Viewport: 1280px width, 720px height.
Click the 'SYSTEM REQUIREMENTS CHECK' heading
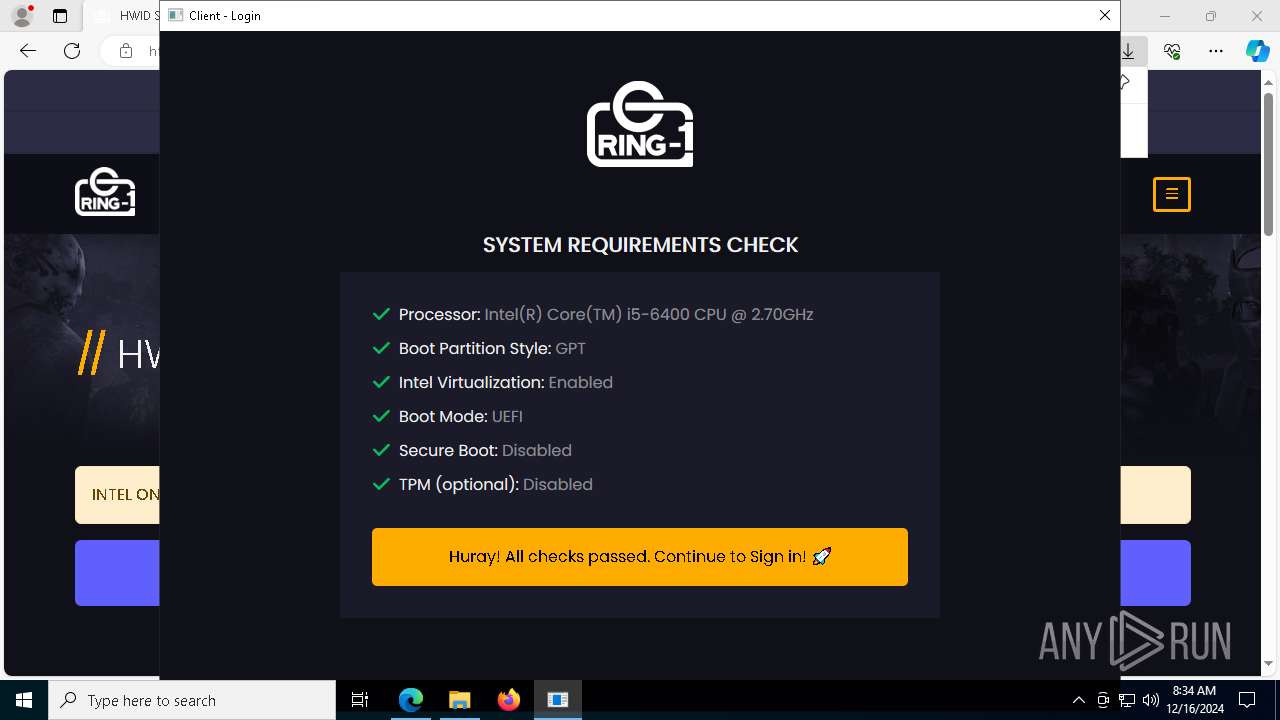click(640, 245)
